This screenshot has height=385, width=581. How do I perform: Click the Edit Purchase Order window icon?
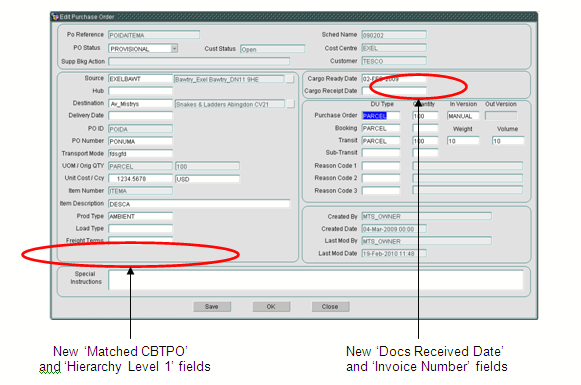[56, 17]
